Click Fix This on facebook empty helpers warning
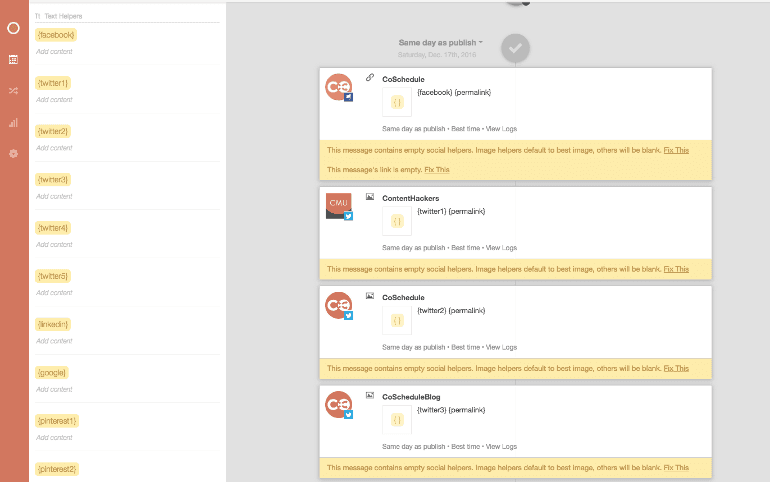This screenshot has height=482, width=770. pyautogui.click(x=676, y=150)
